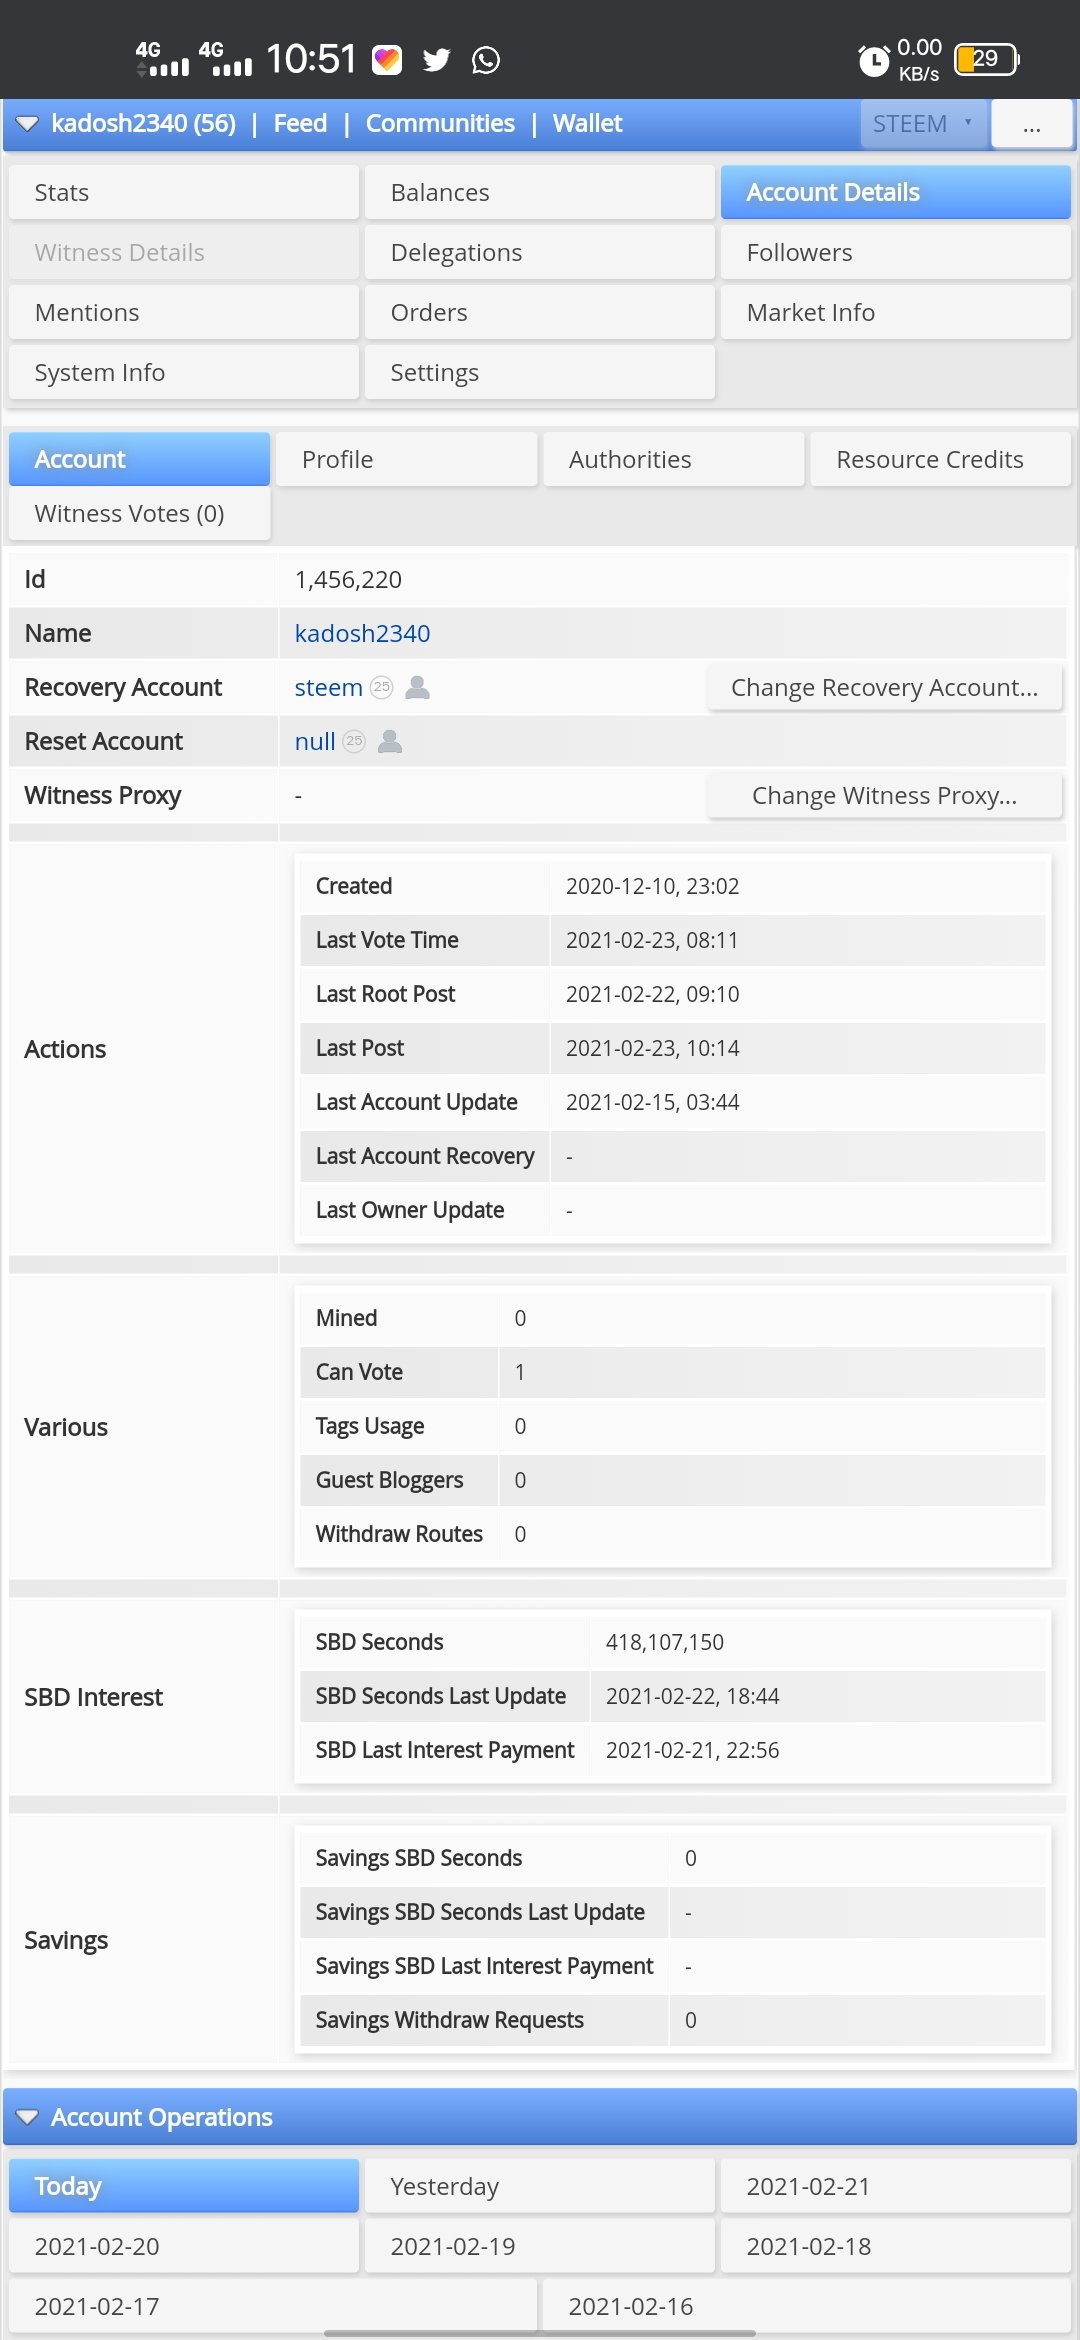Open the kadosh2340 name link in table
This screenshot has width=1080, height=2340.
point(362,633)
